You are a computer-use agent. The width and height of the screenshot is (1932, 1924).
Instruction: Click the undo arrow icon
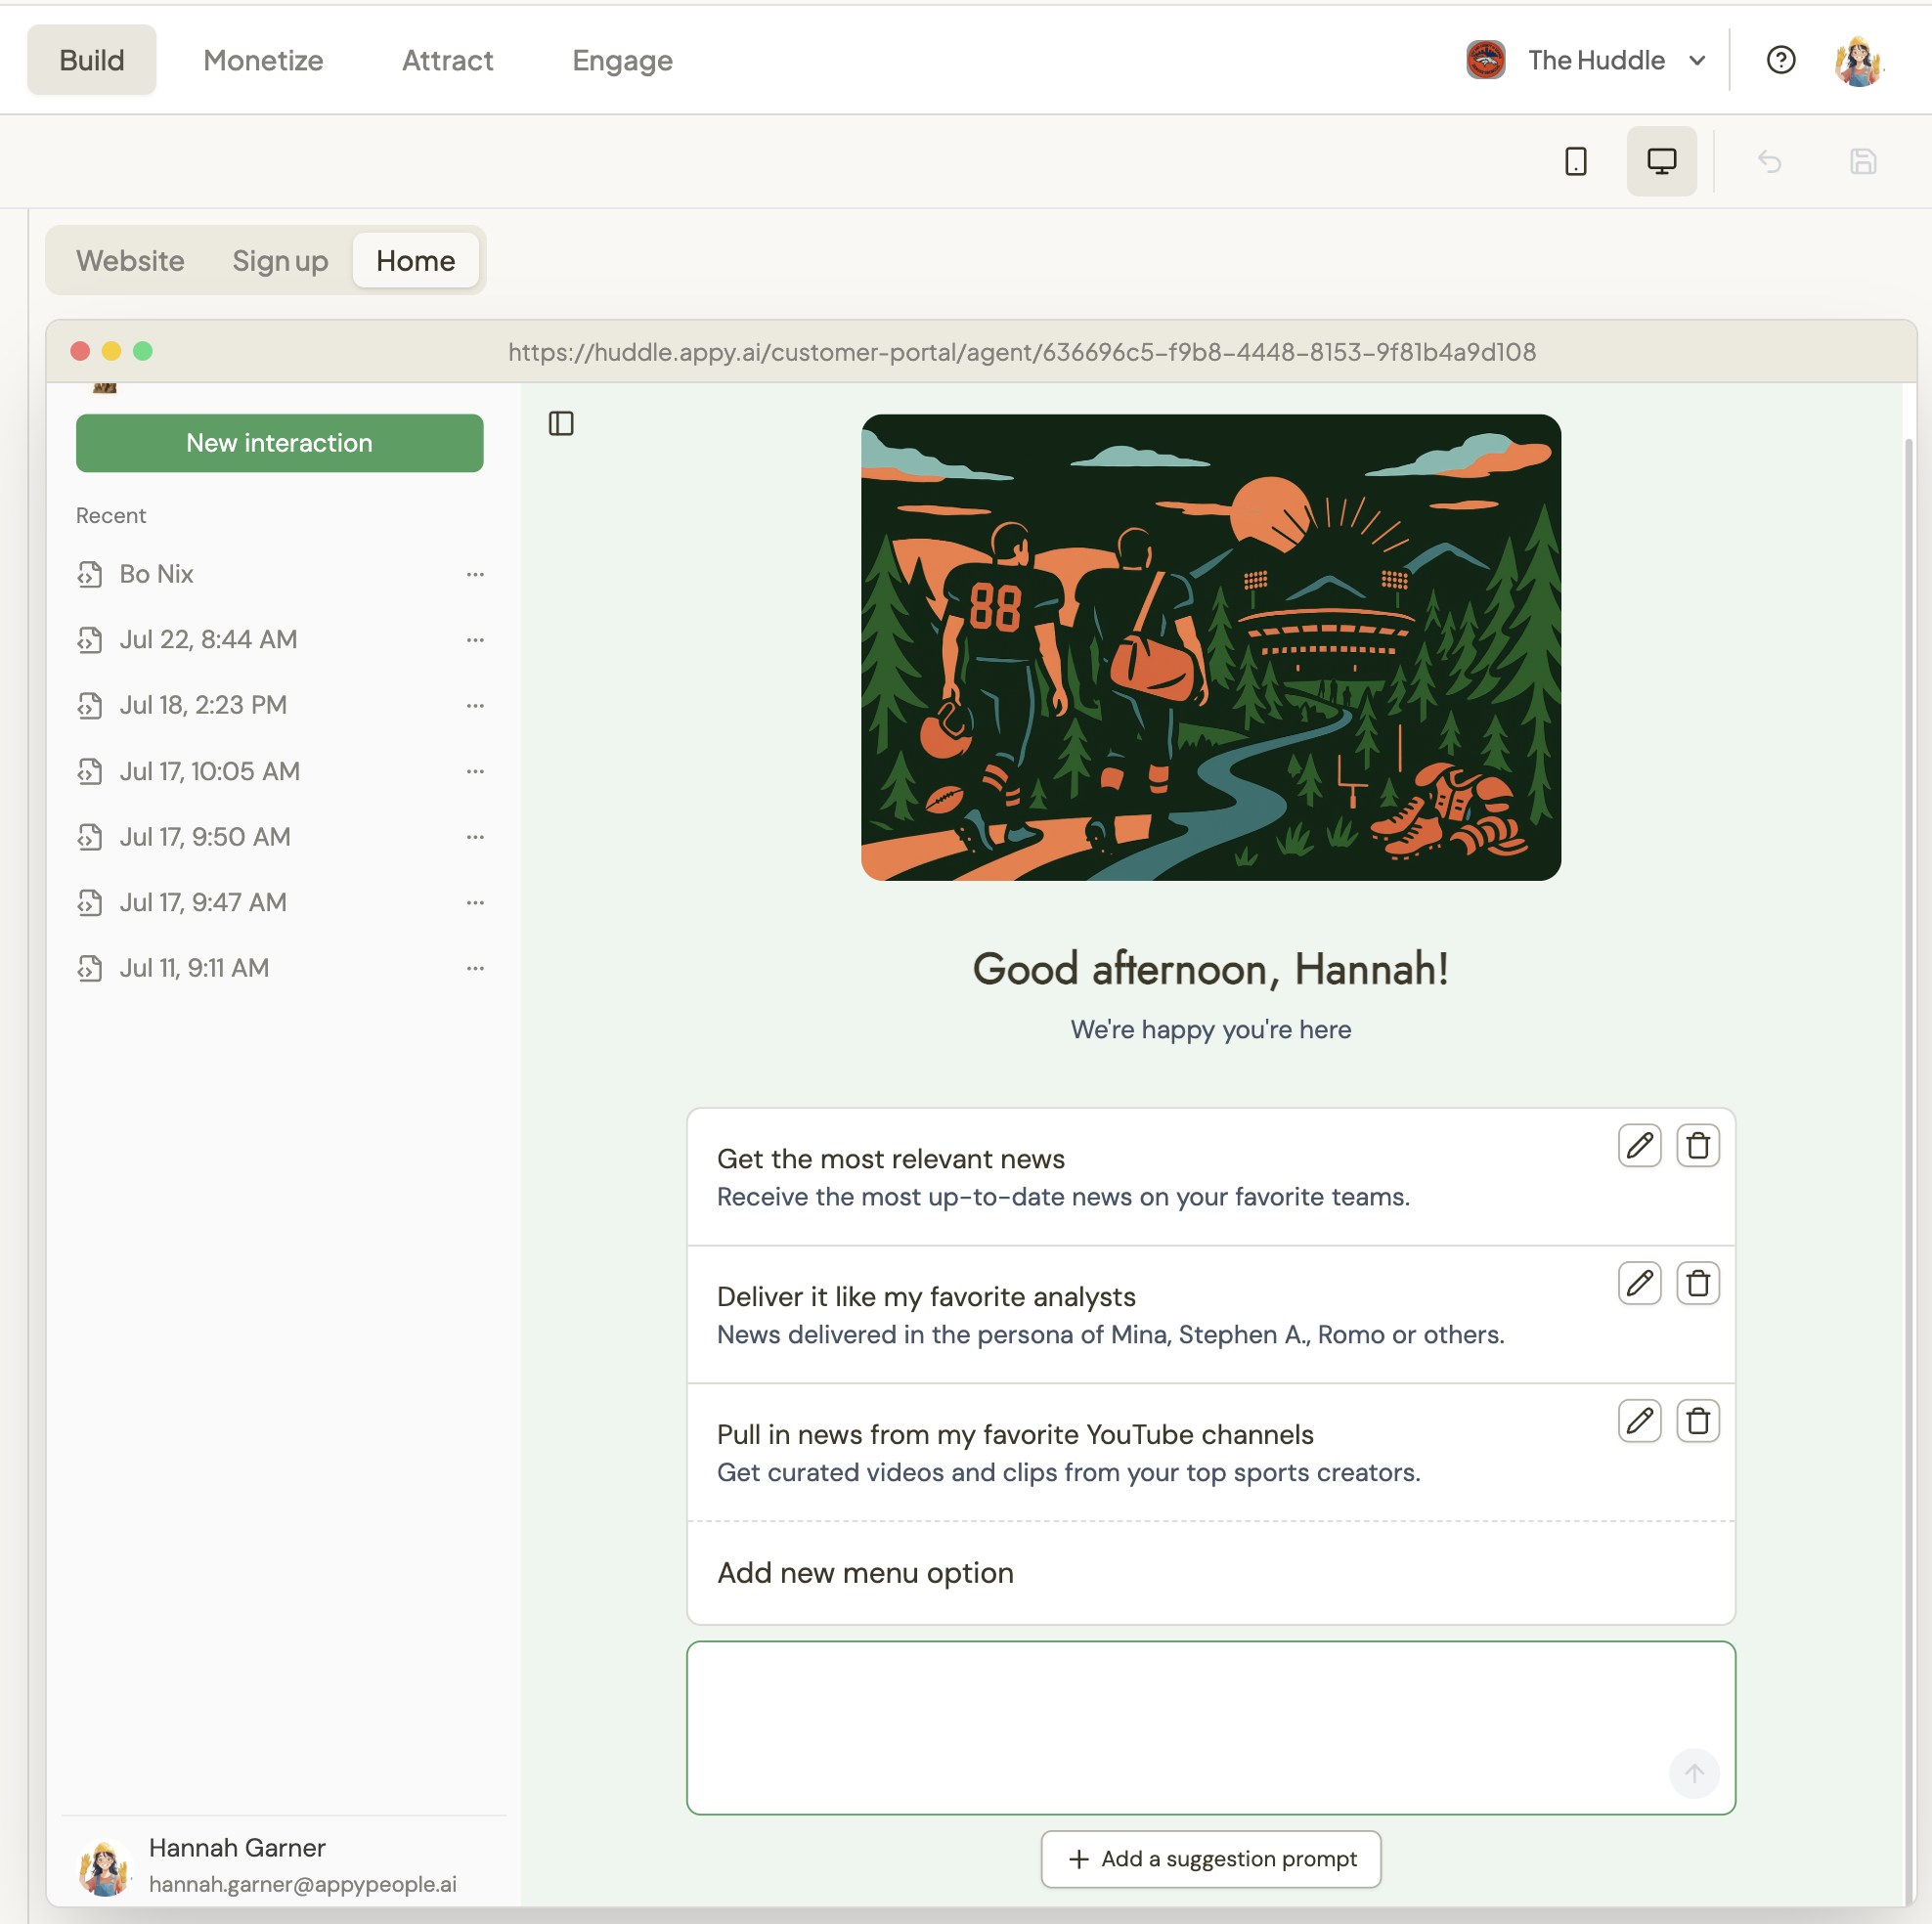click(1769, 161)
